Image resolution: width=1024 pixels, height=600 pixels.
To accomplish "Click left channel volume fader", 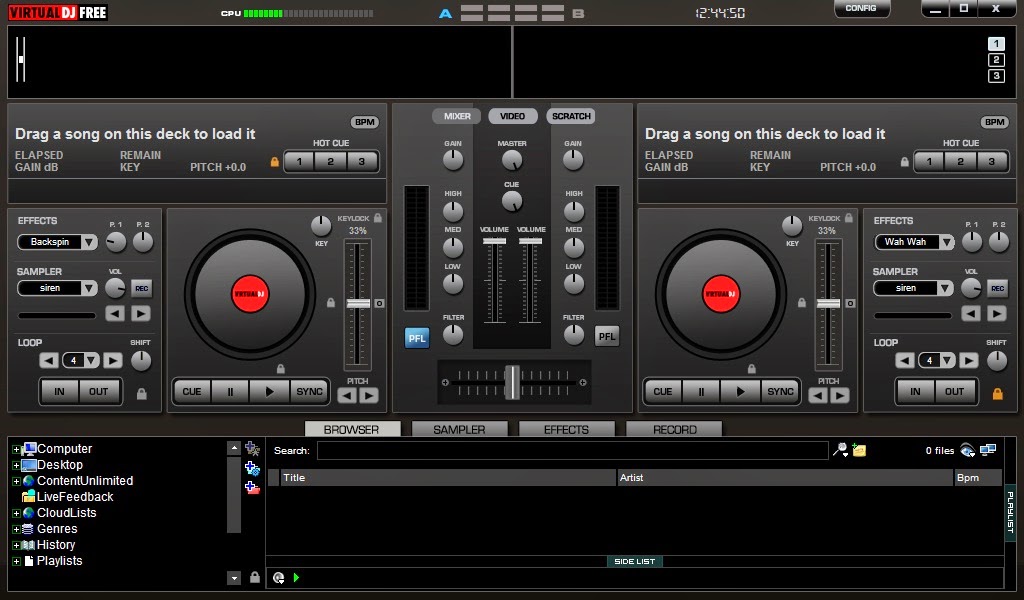I will [x=494, y=242].
